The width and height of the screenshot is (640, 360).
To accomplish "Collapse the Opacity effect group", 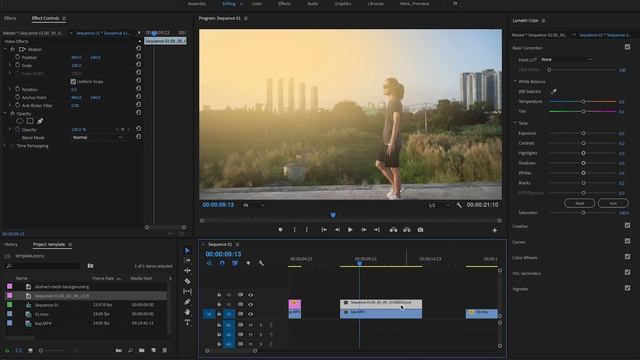I will [x=5, y=113].
